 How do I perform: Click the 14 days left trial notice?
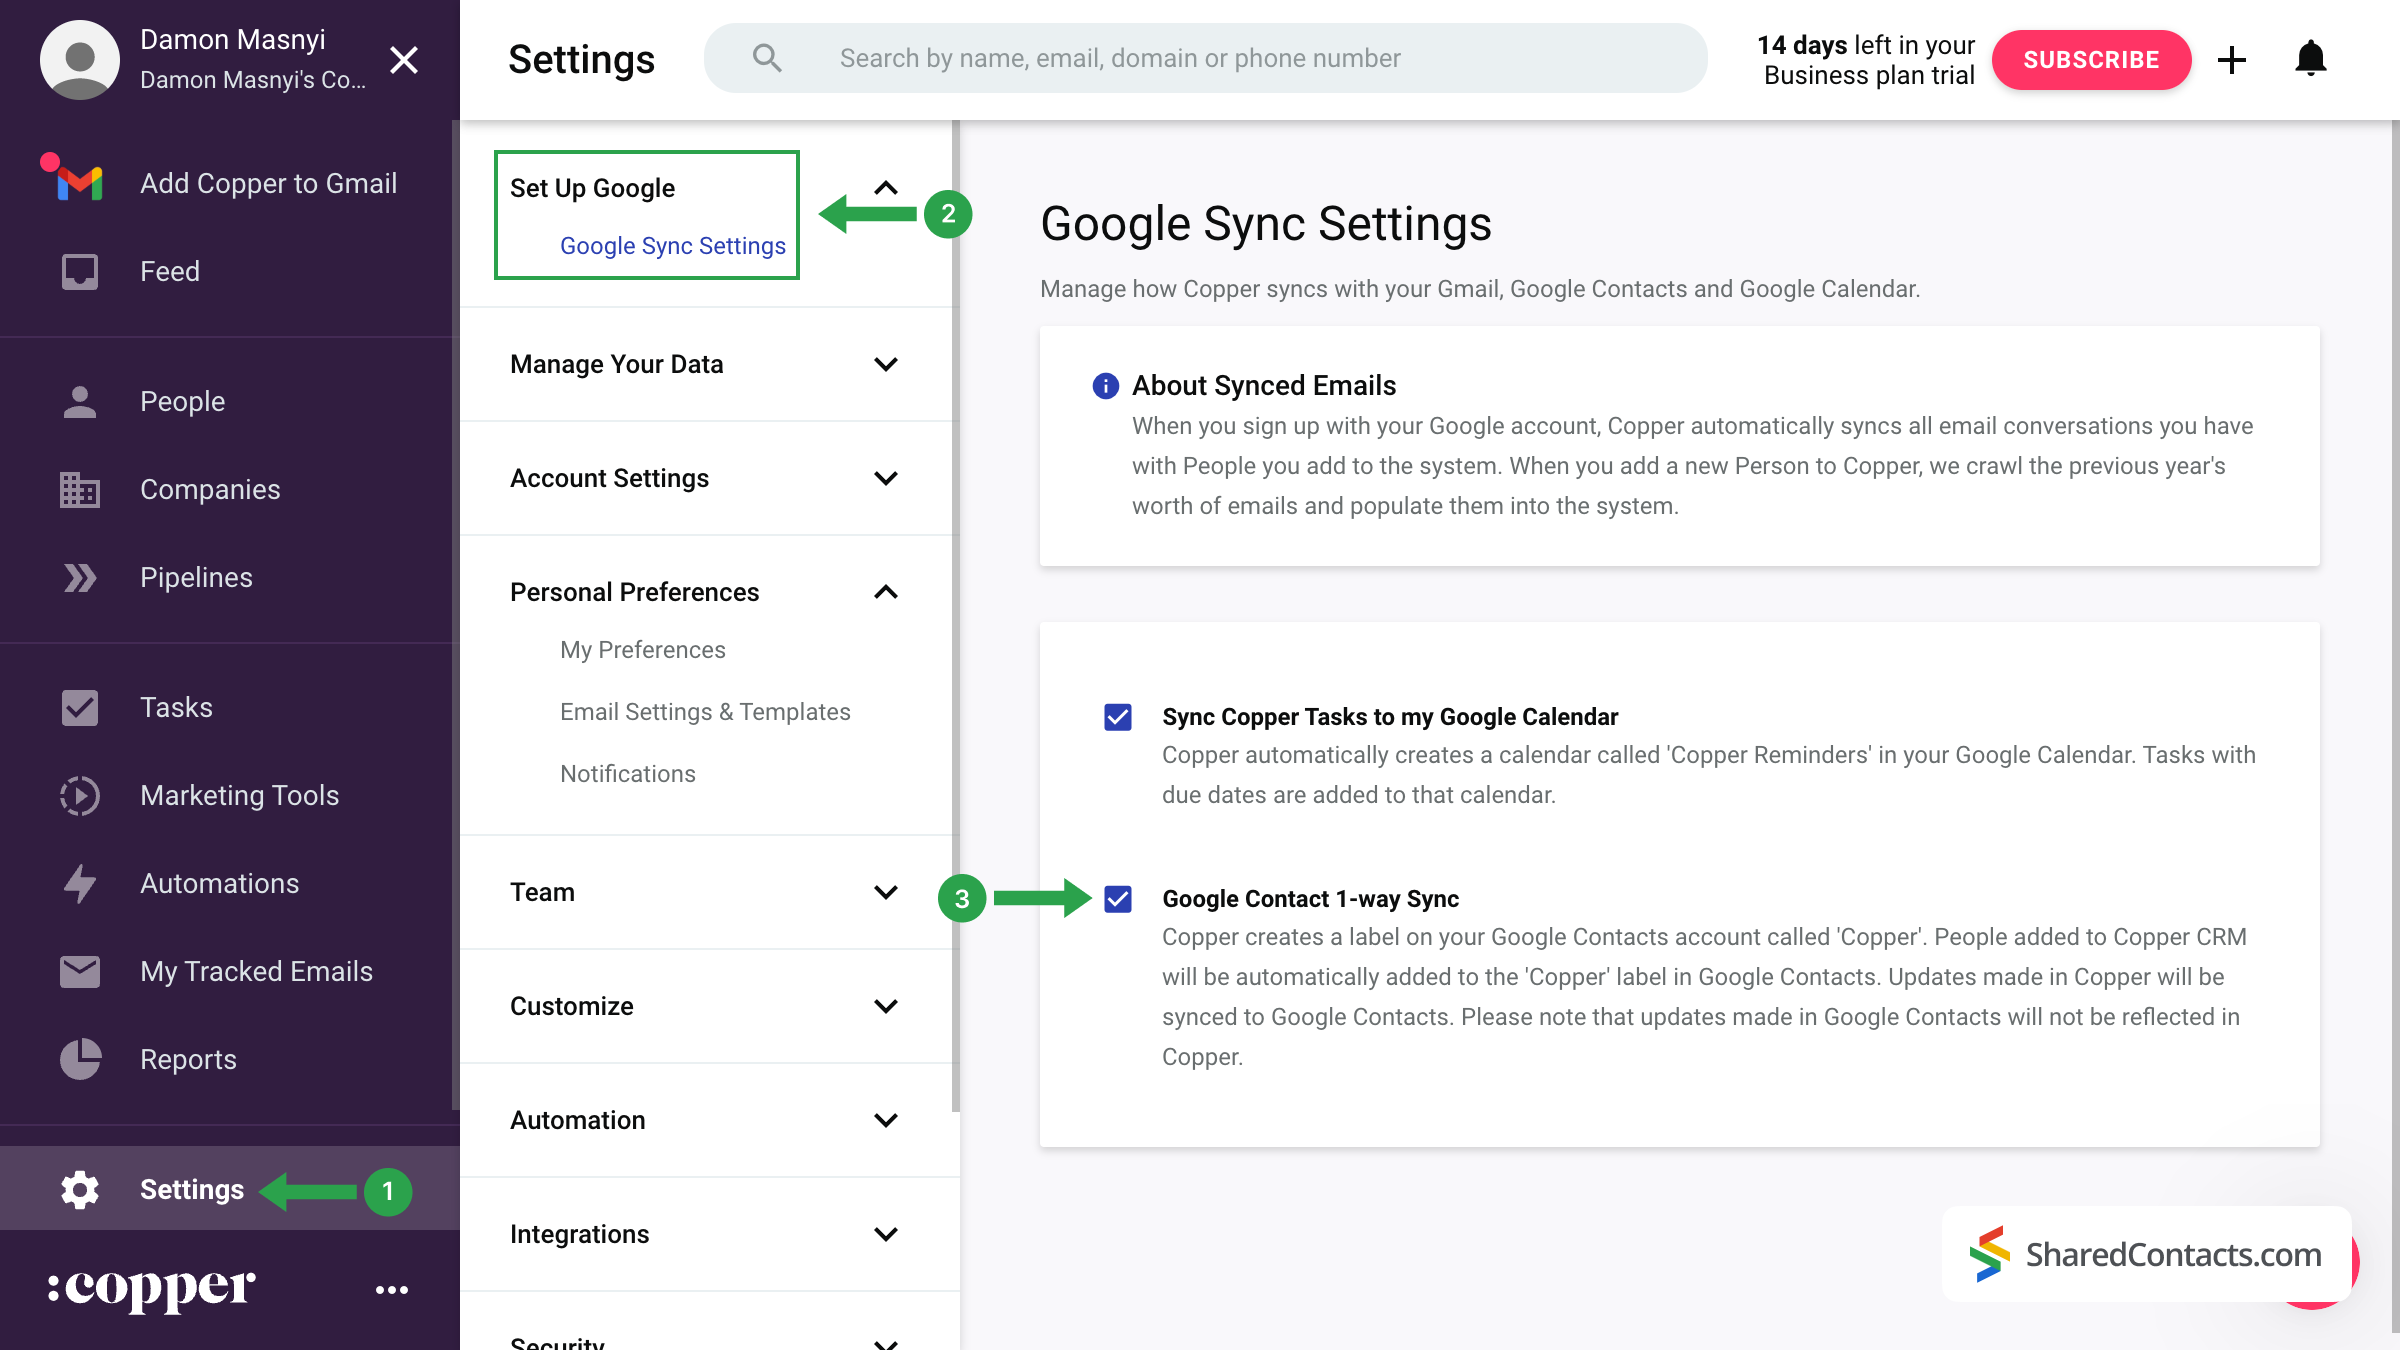[x=1866, y=60]
